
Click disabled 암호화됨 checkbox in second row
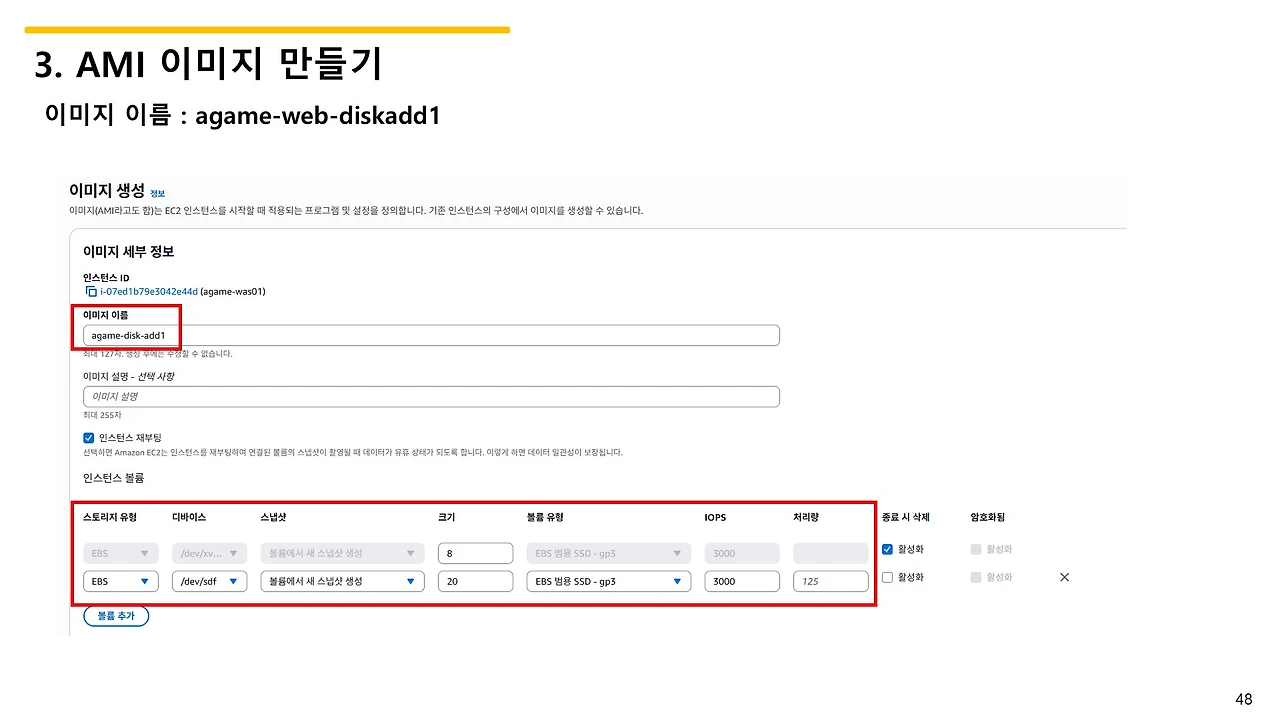pyautogui.click(x=976, y=577)
